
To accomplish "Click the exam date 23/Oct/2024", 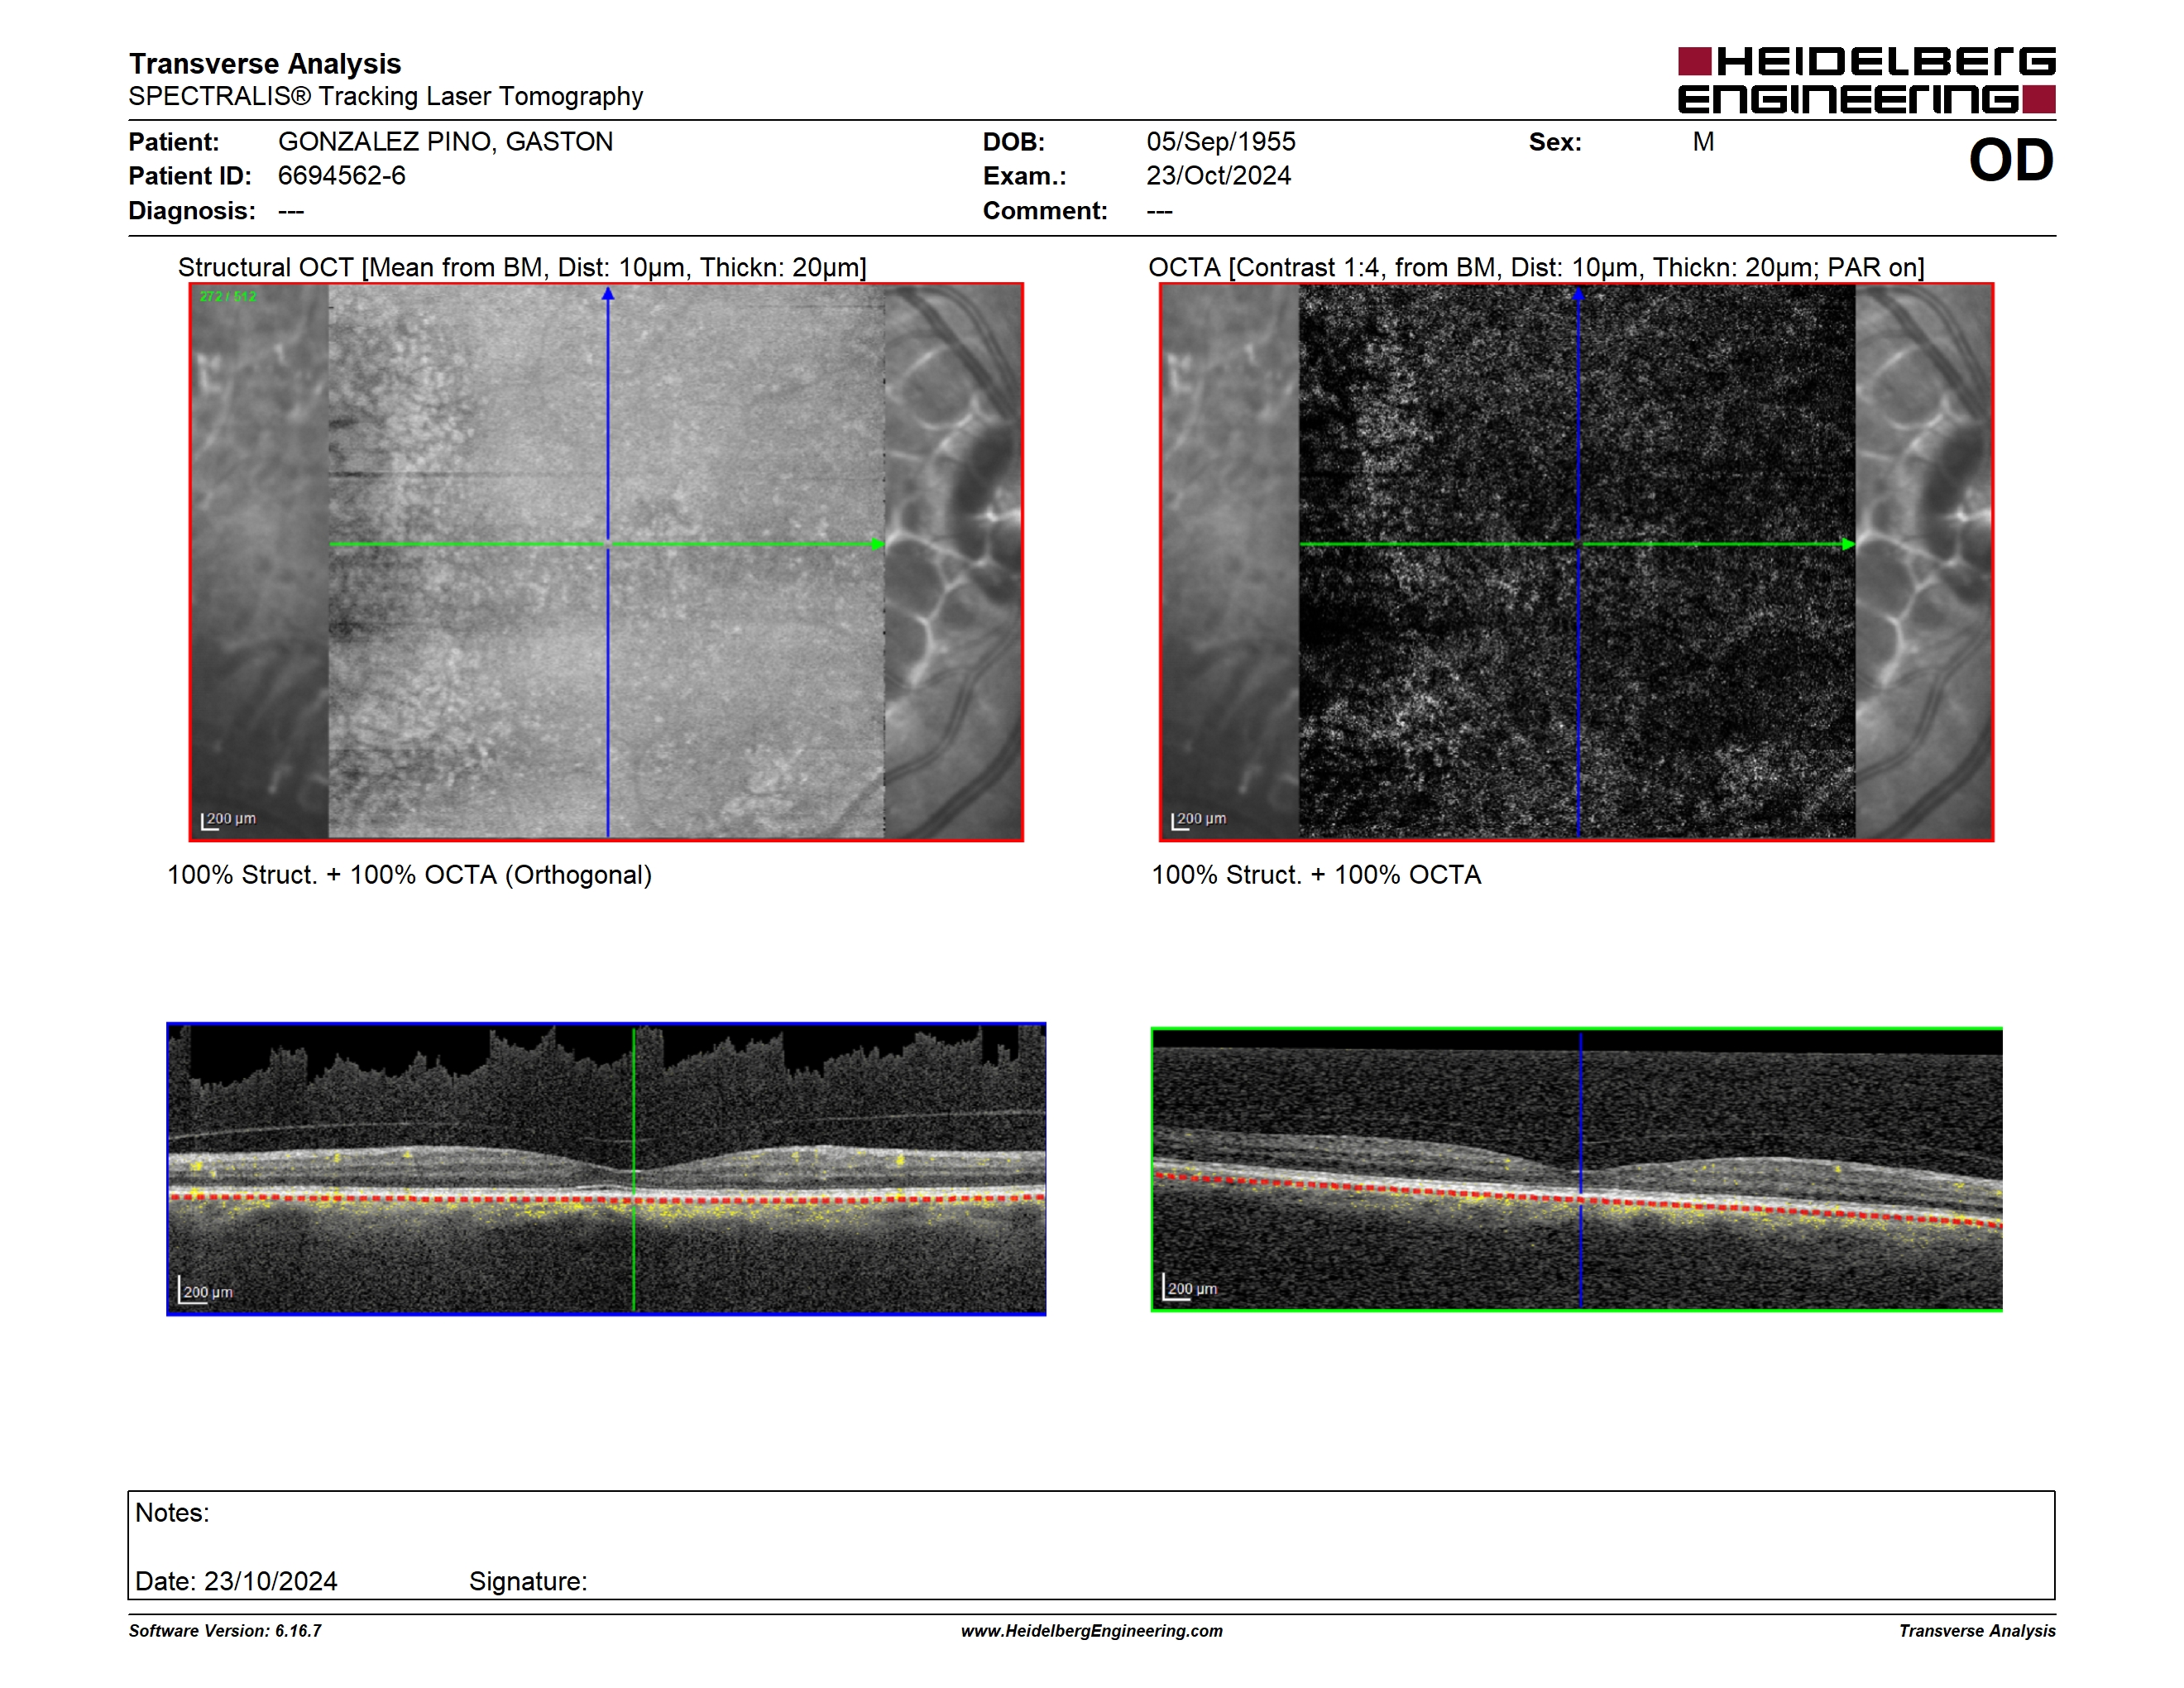I will 1219,176.
